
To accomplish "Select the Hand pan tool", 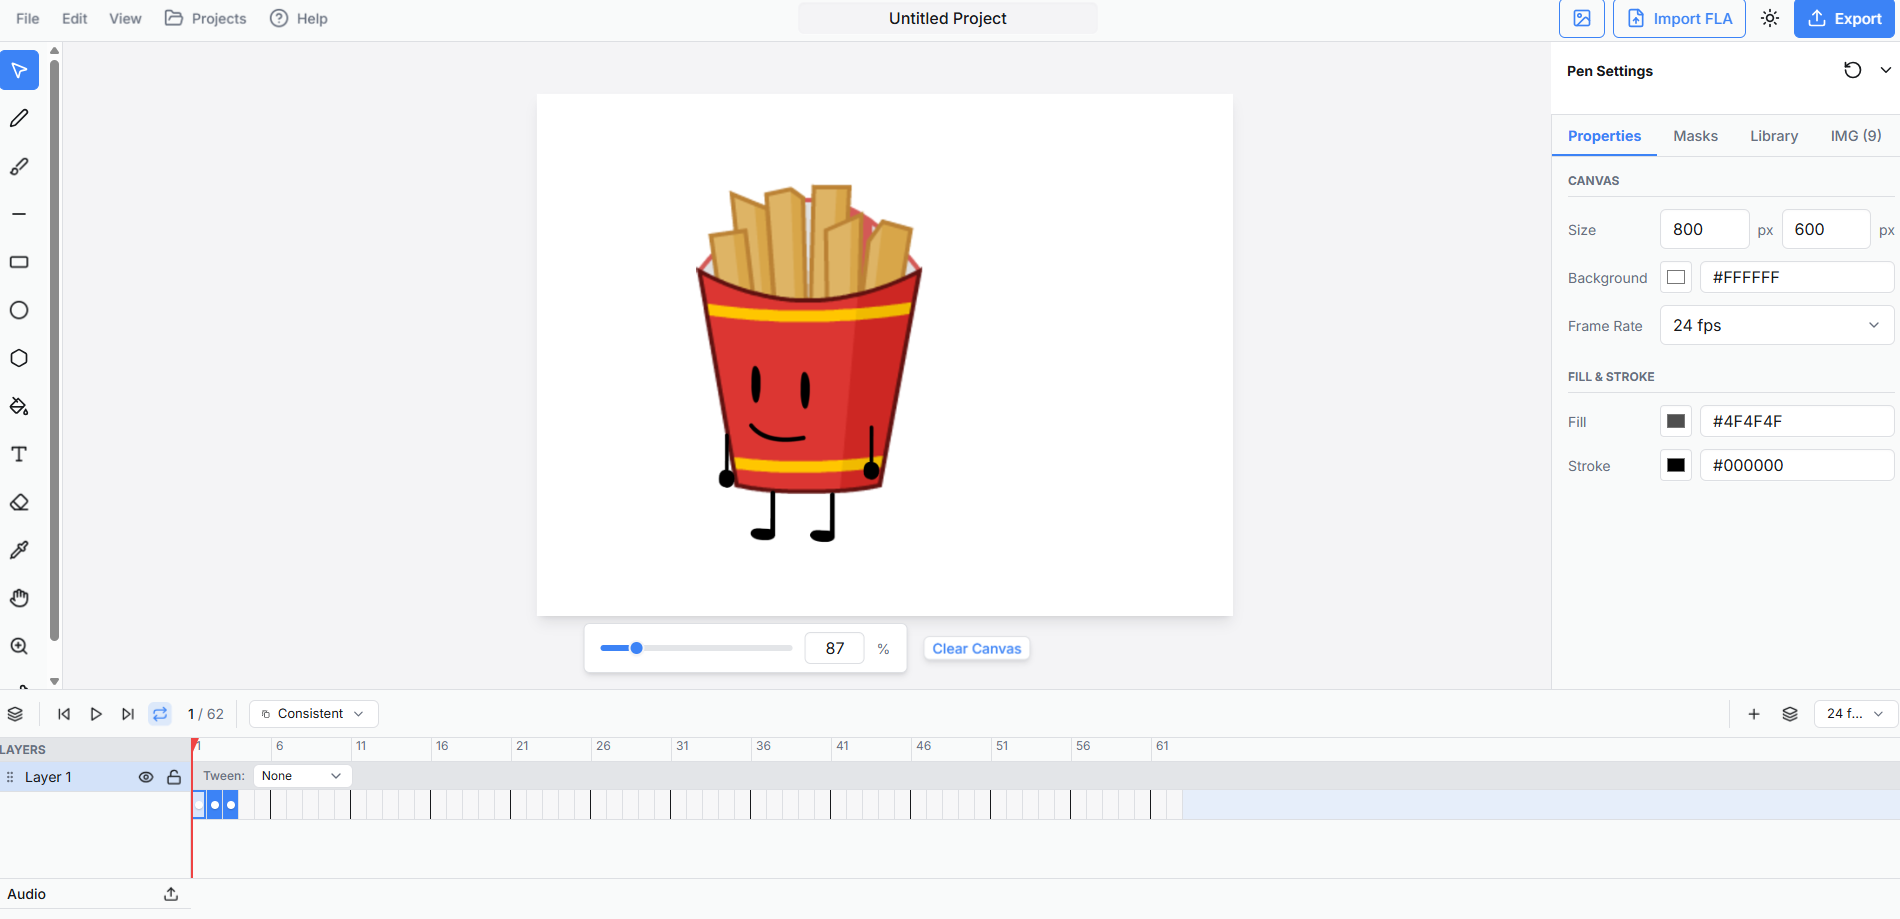I will [19, 598].
